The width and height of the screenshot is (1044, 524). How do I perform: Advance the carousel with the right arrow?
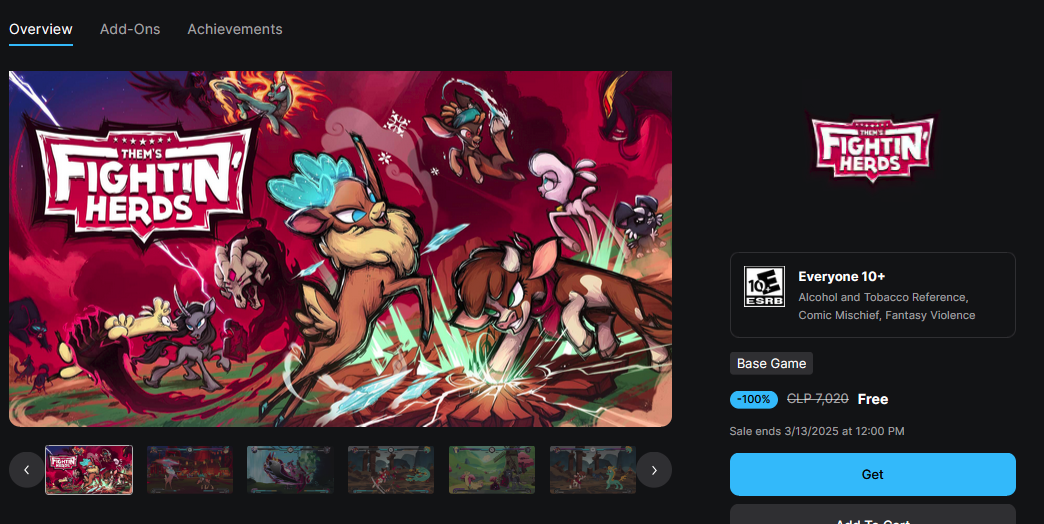[654, 470]
